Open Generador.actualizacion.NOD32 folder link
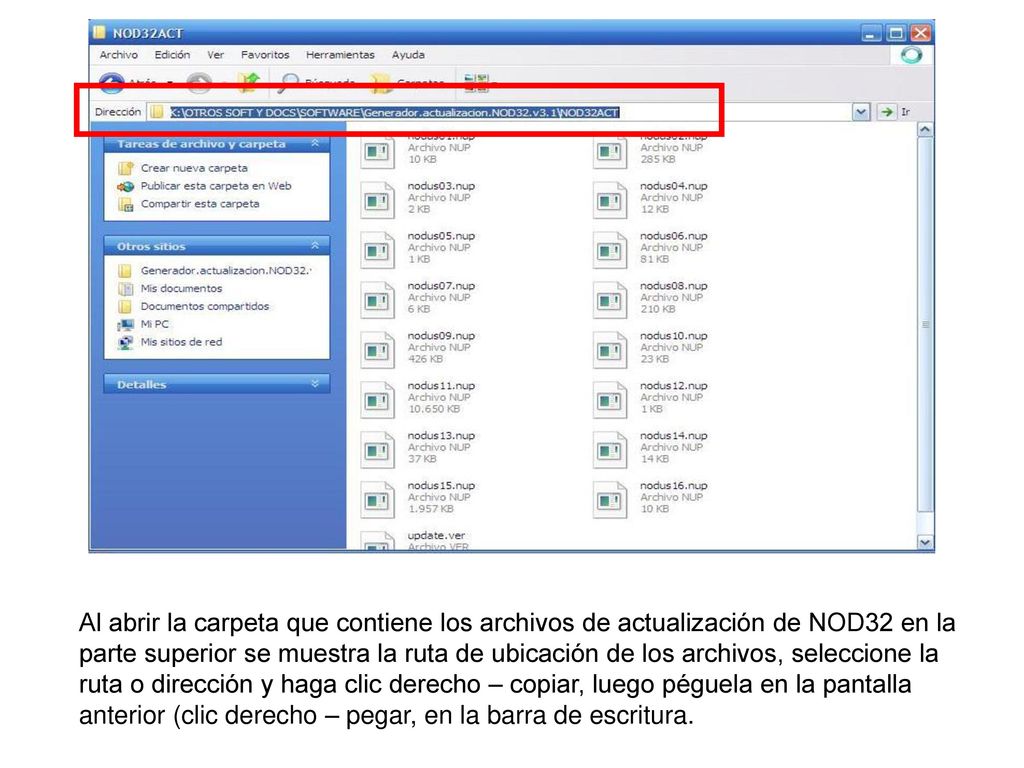The width and height of the screenshot is (1024, 768). tap(226, 270)
